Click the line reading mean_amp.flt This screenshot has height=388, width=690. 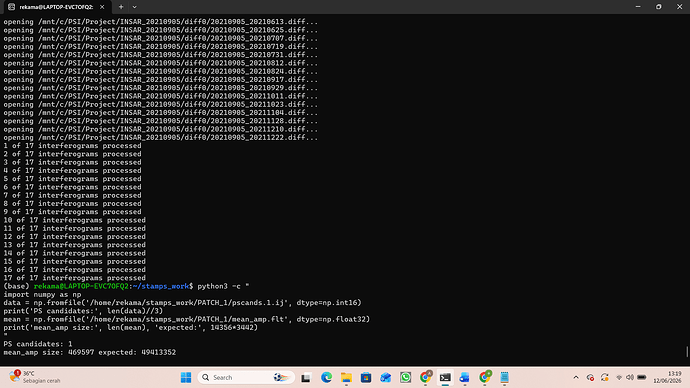(x=187, y=319)
